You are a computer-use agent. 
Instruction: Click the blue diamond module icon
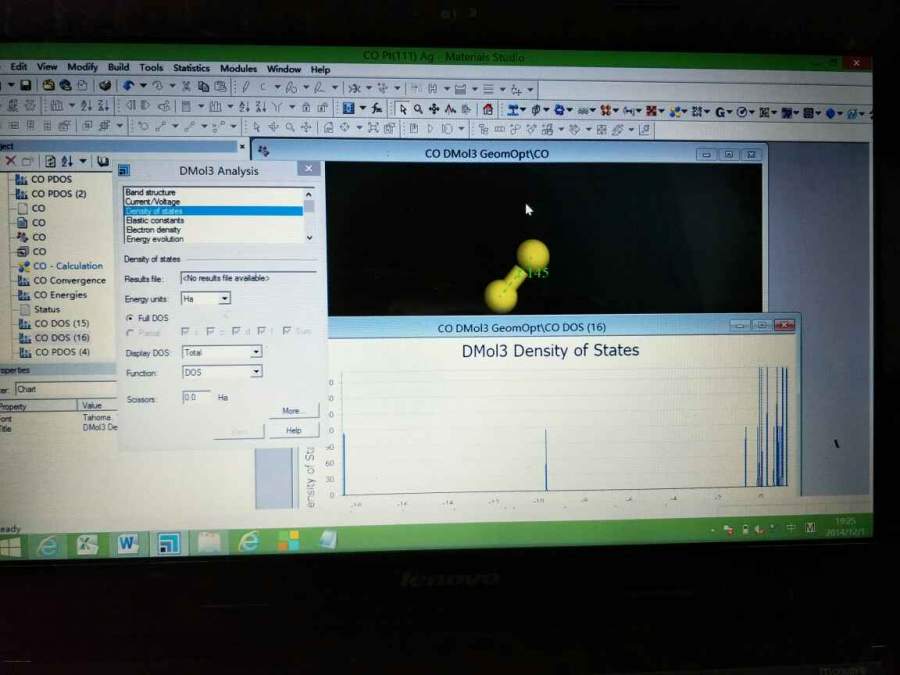click(x=831, y=114)
